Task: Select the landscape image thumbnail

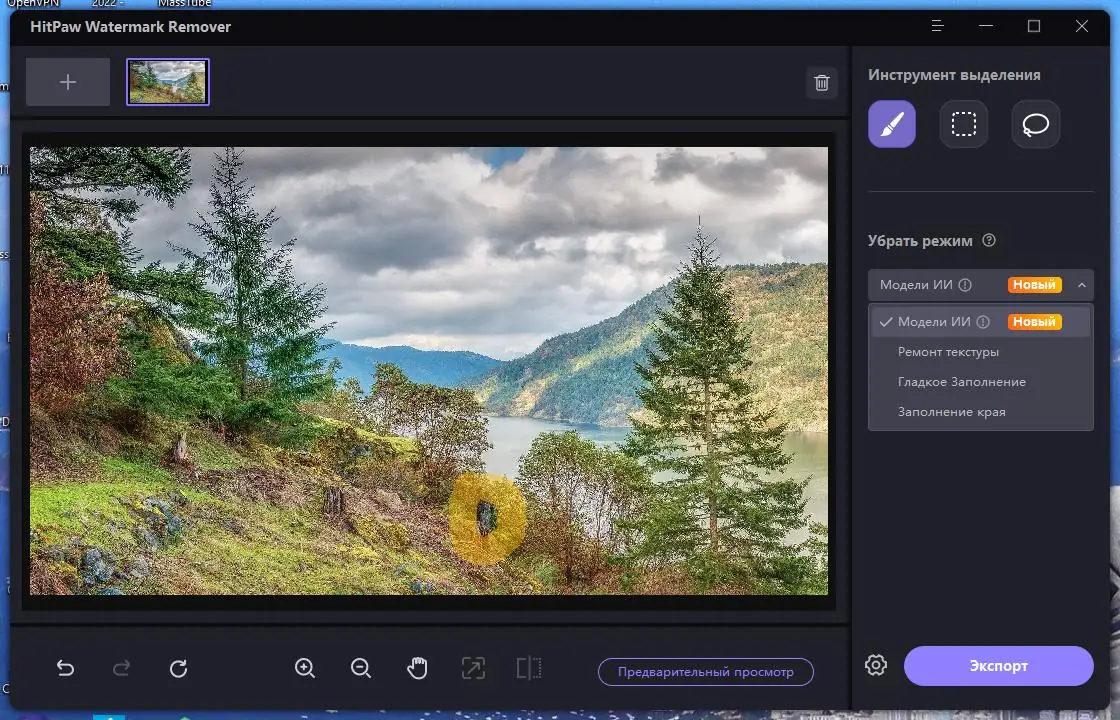Action: click(x=167, y=83)
